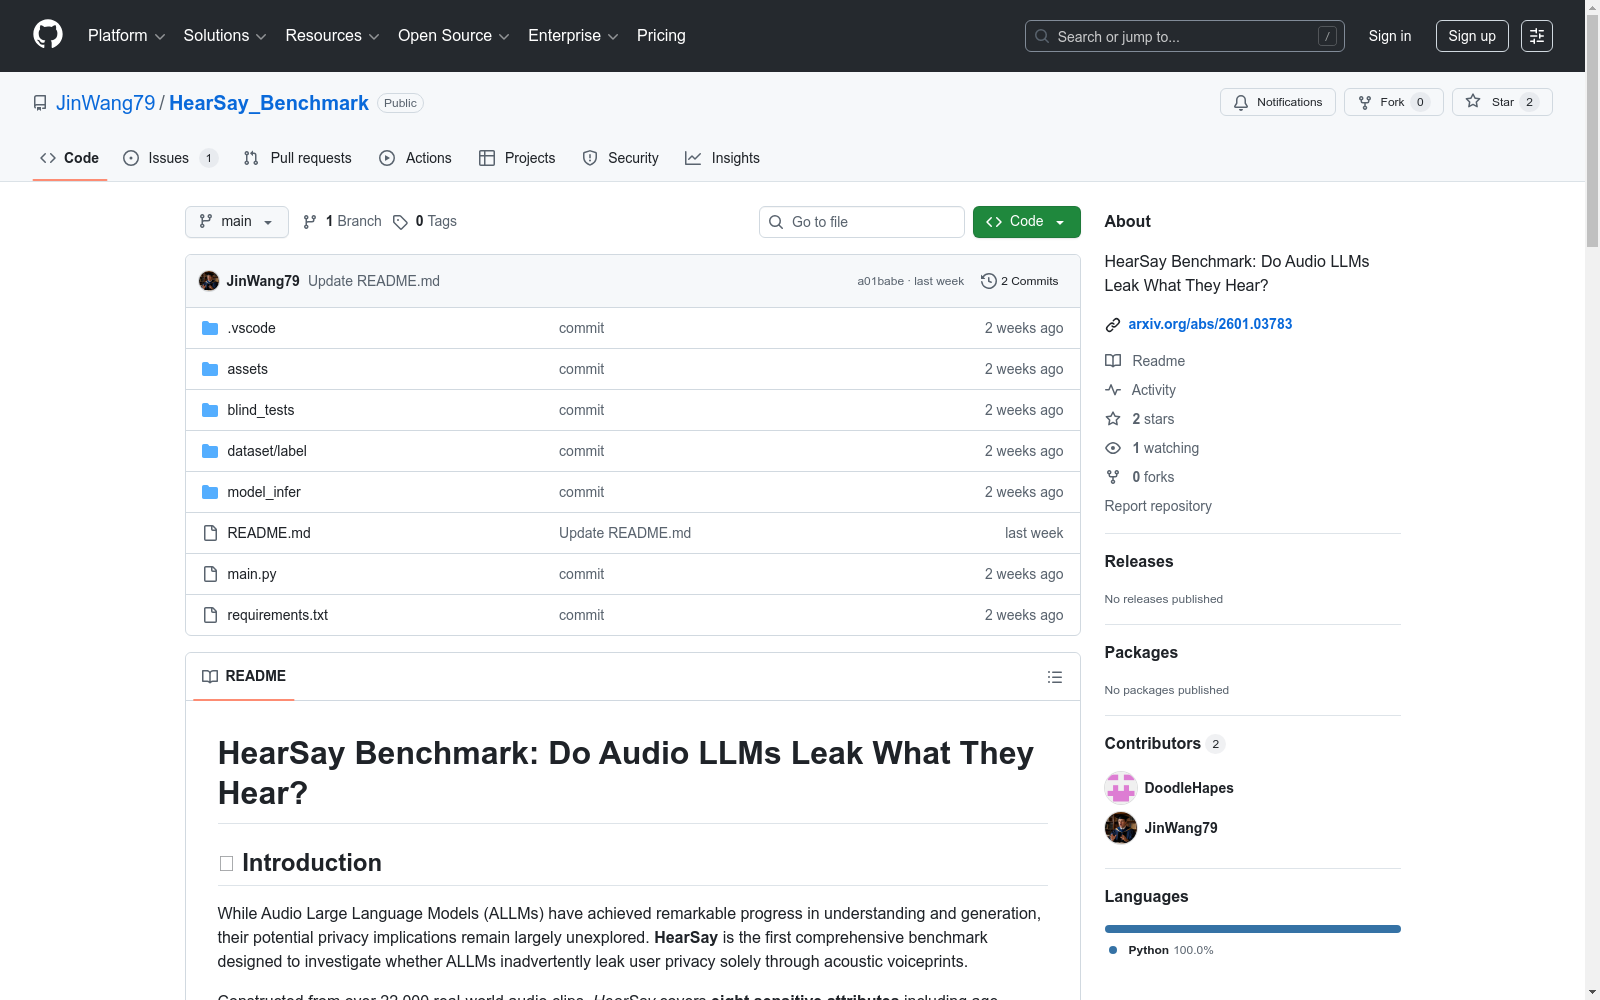
Task: Go to GitHub homepage via Octocat logo
Action: 48,35
